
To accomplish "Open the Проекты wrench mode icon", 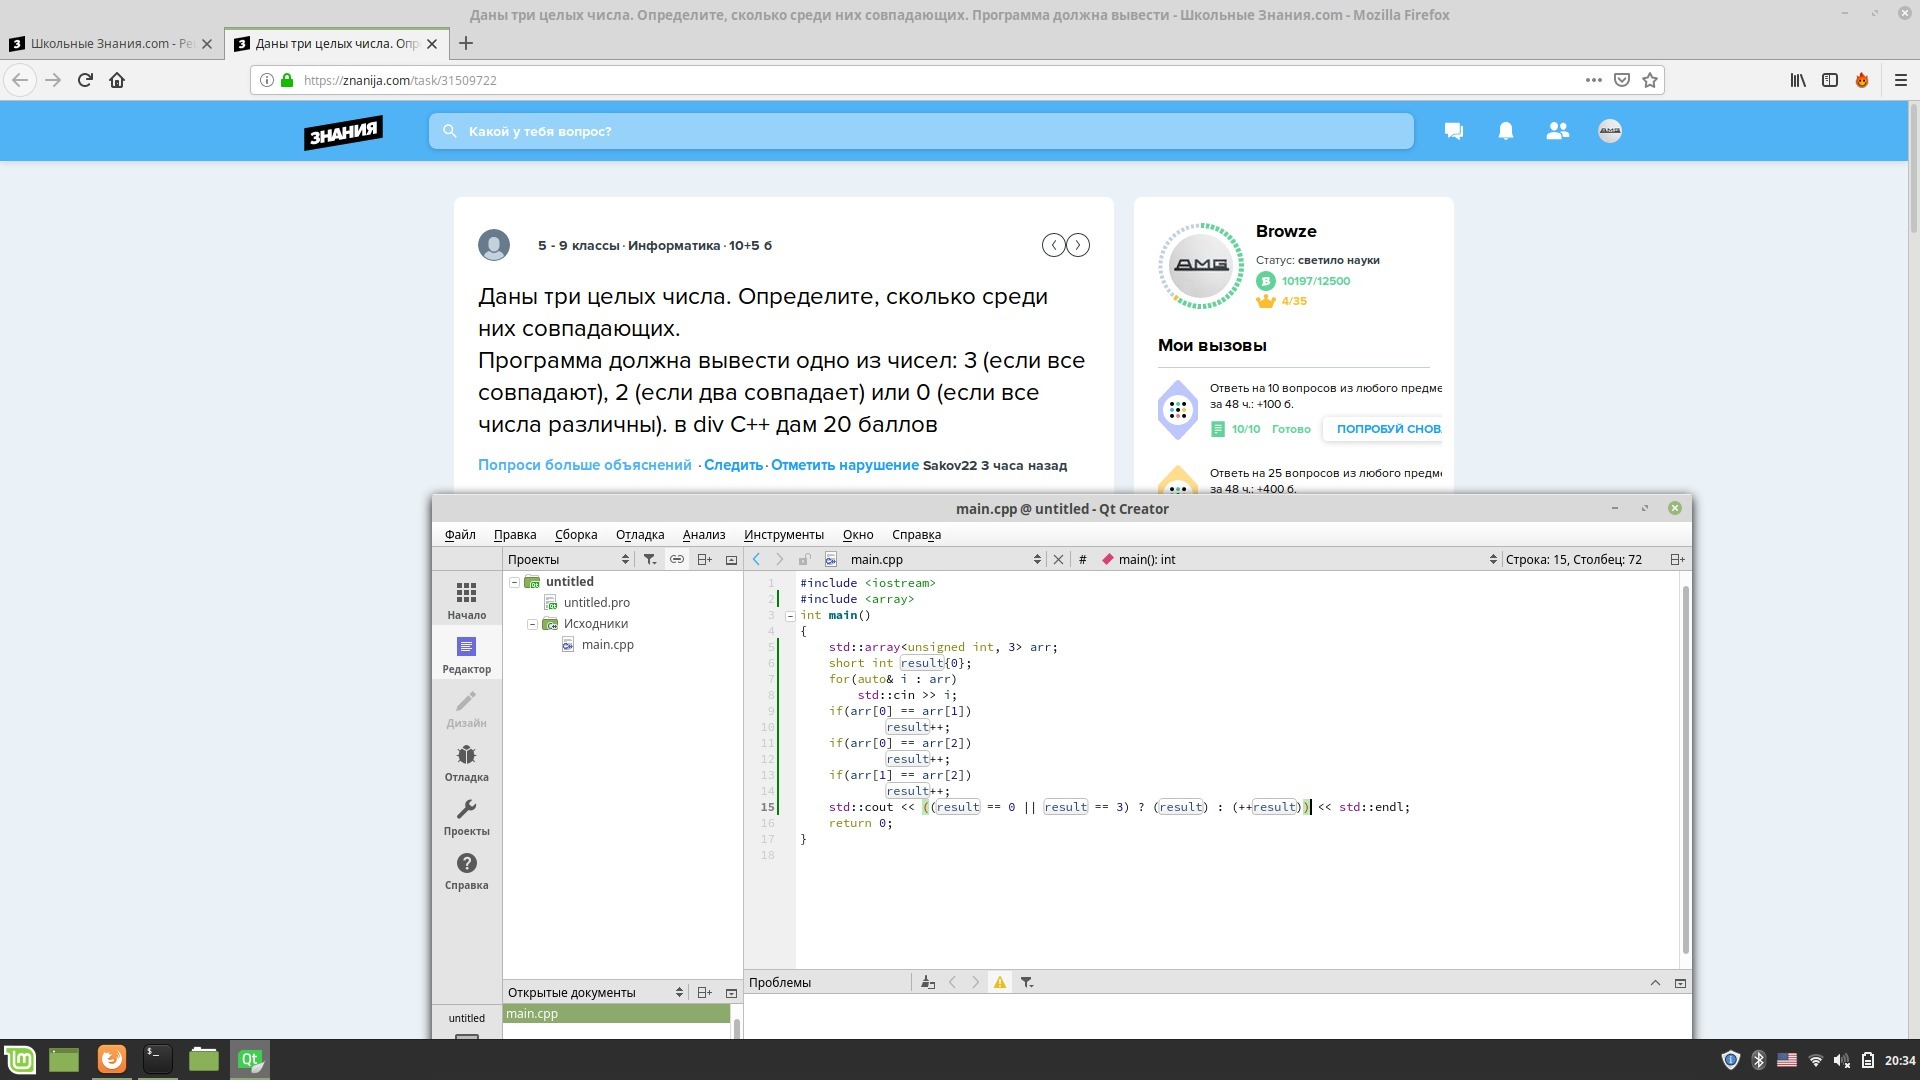I will 466,816.
